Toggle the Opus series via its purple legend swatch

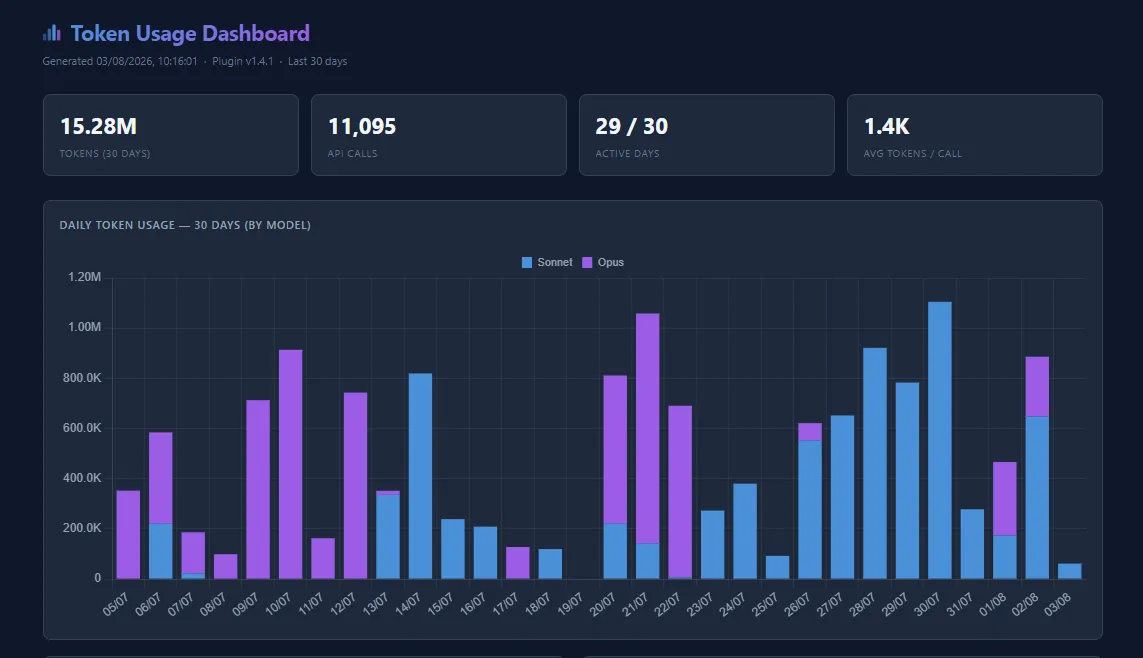[x=588, y=262]
